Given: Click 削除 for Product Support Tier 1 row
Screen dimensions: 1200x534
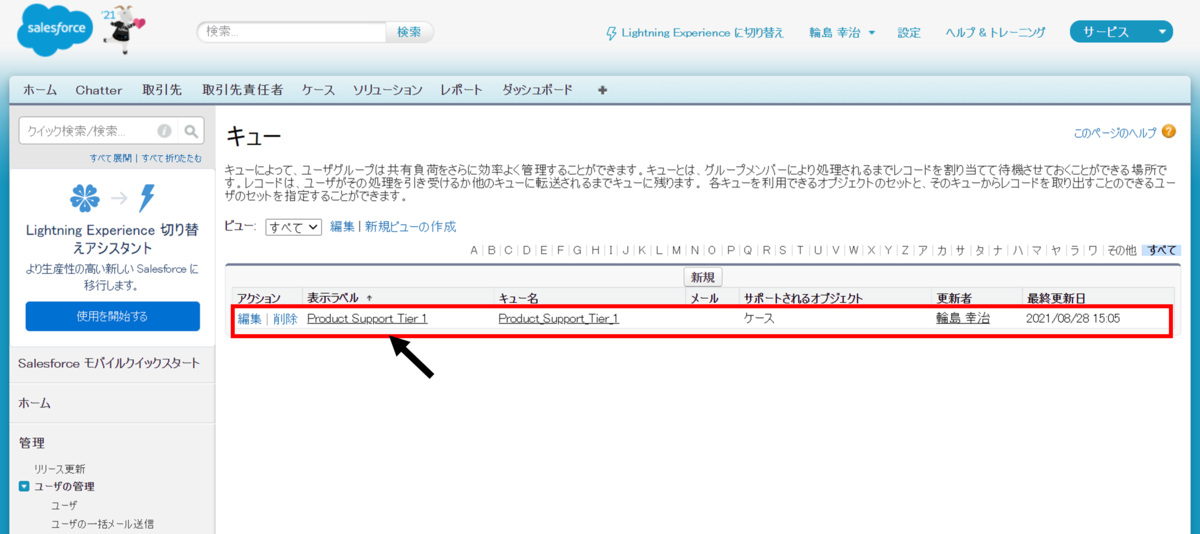Looking at the screenshot, I should pyautogui.click(x=285, y=319).
